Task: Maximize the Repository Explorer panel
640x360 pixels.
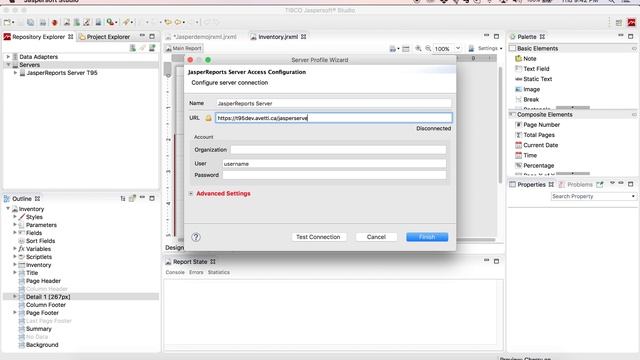Action: pyautogui.click(x=152, y=36)
